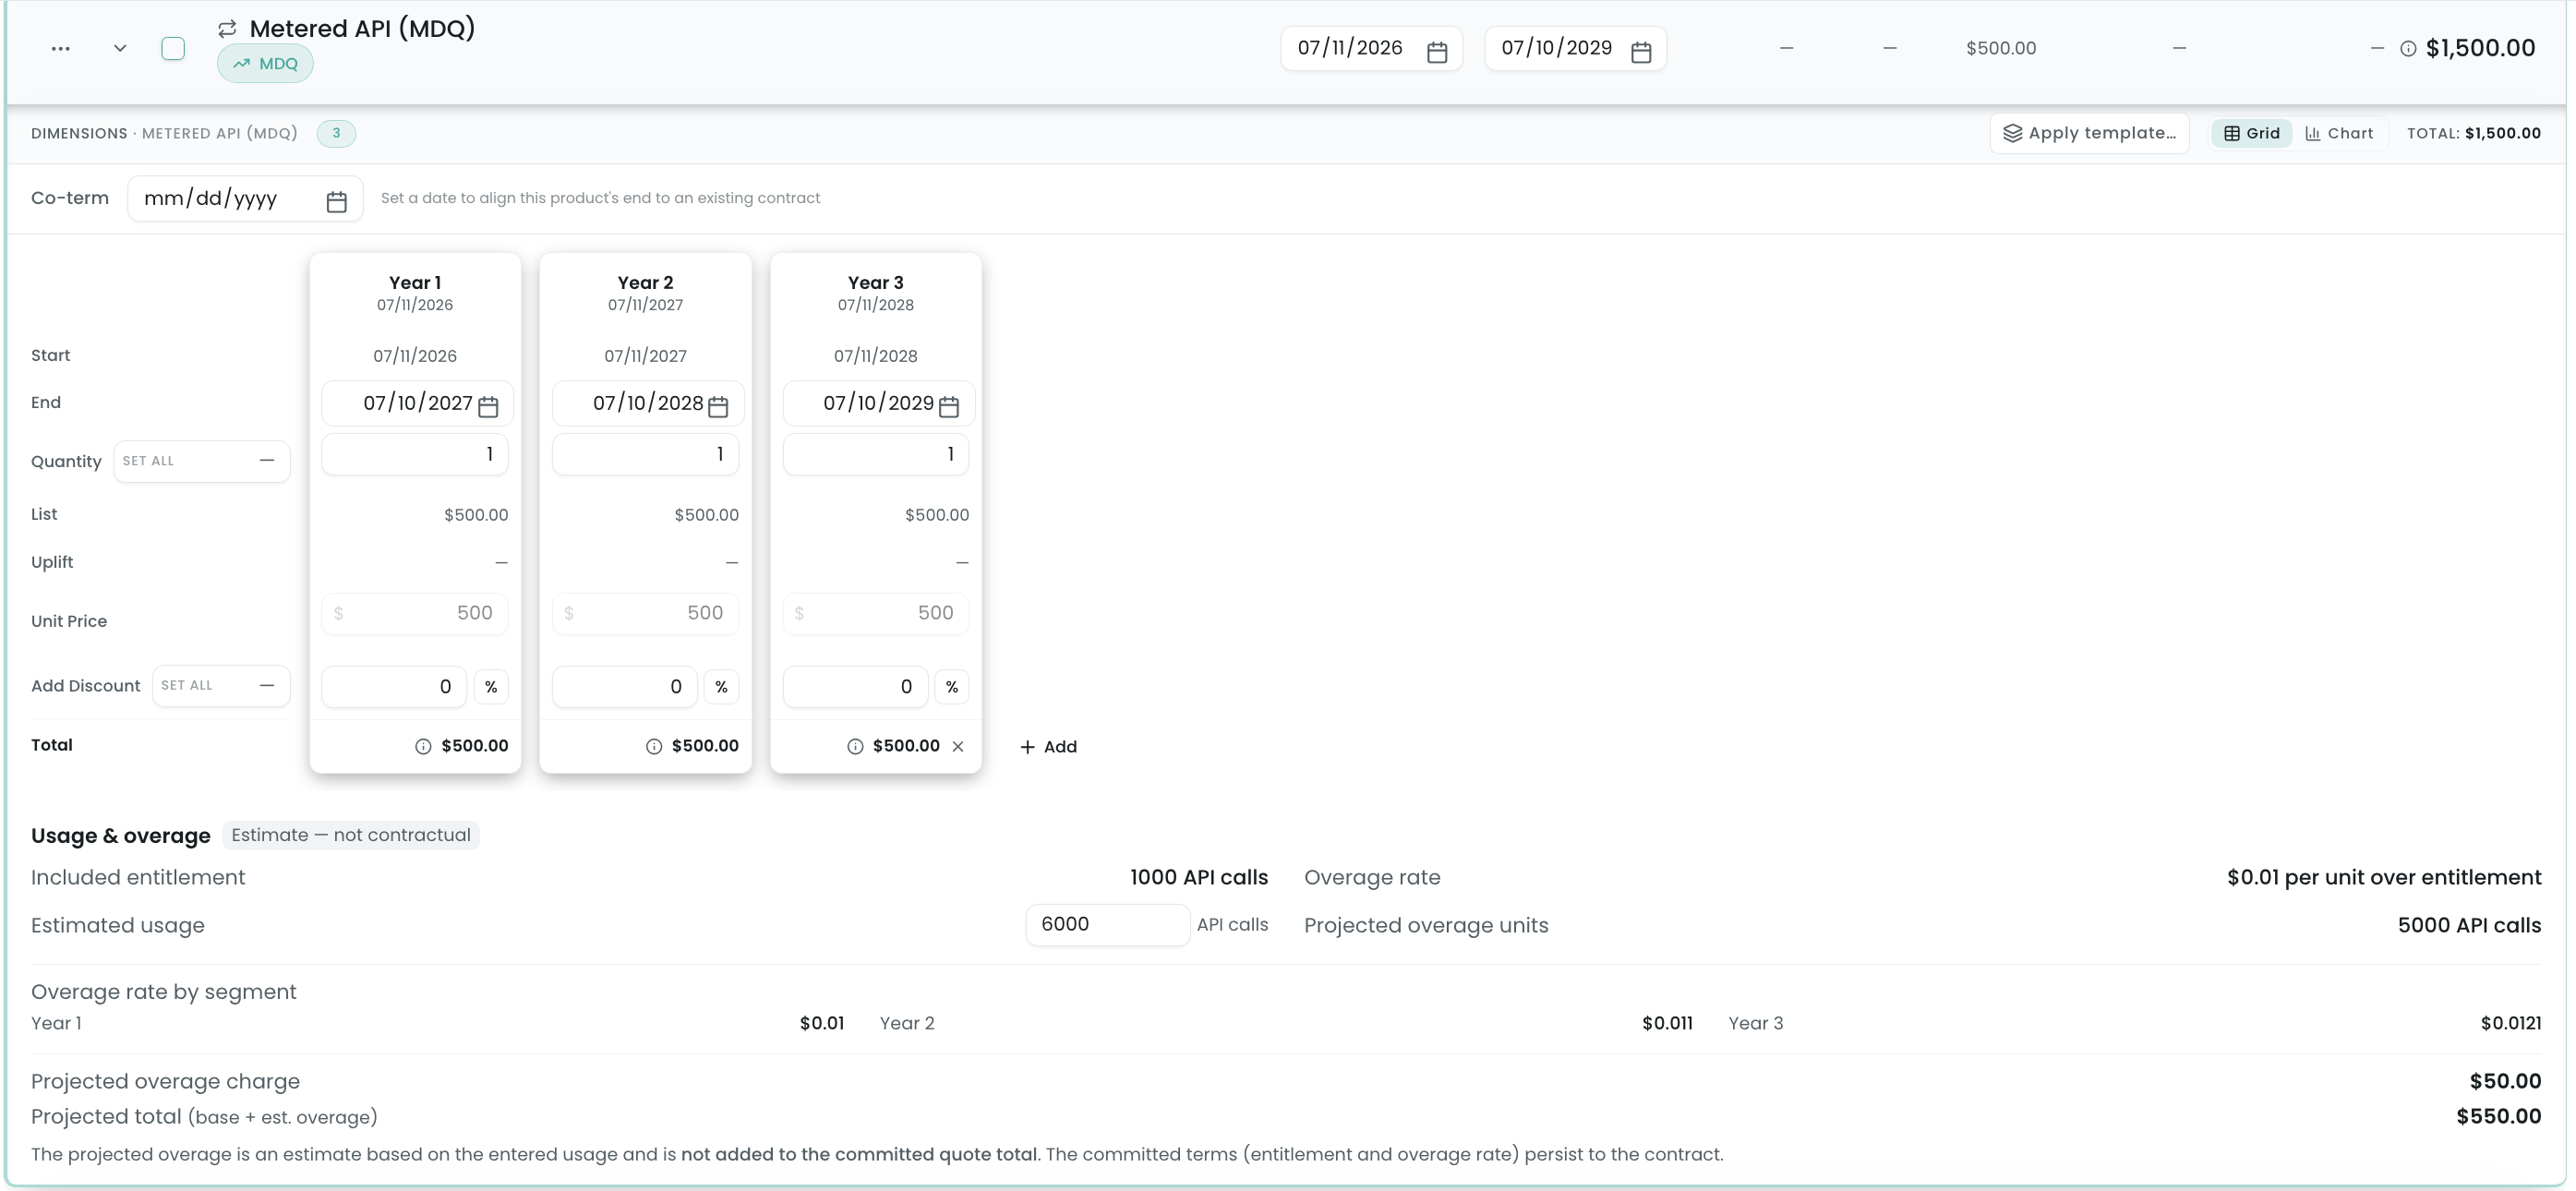The image size is (2576, 1191).
Task: Click the 'Estimate — not contractual' label
Action: [x=351, y=835]
